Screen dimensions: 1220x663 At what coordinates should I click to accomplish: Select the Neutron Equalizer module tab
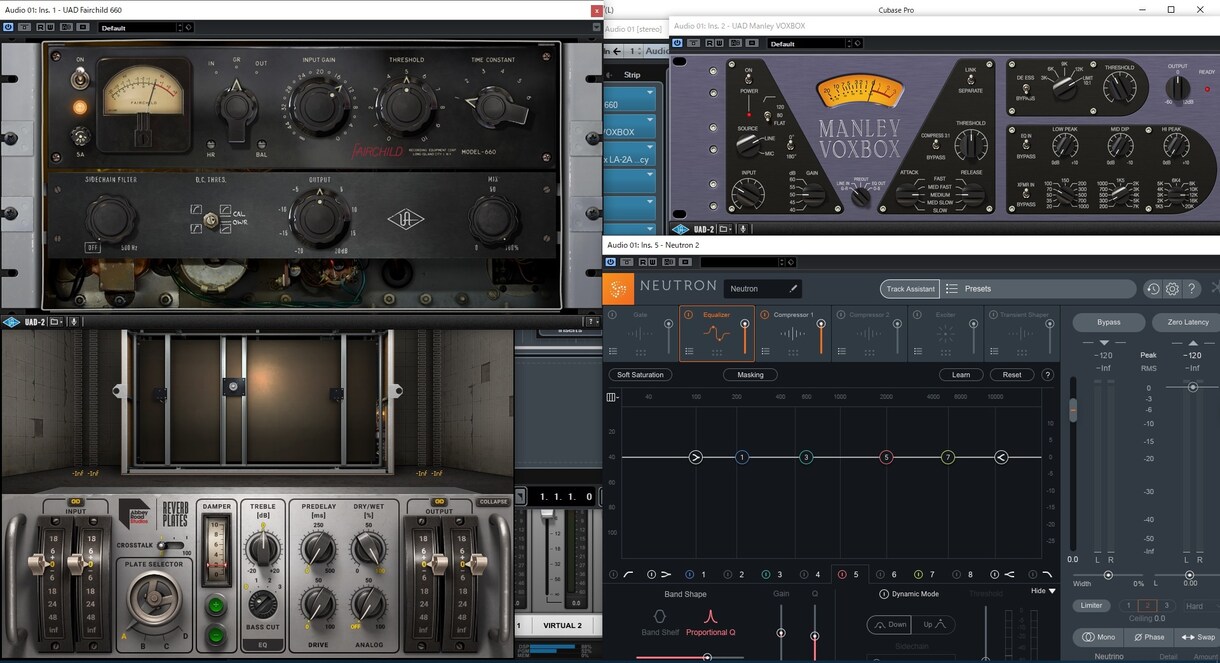pos(717,333)
